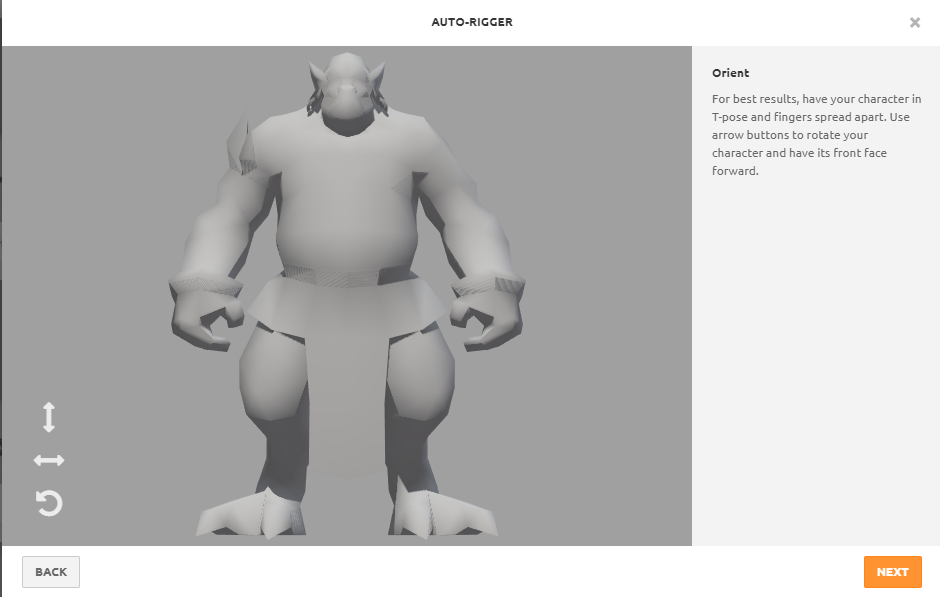Click the T-pose instruction paragraph
Screen dimensions: 940x597
point(817,135)
